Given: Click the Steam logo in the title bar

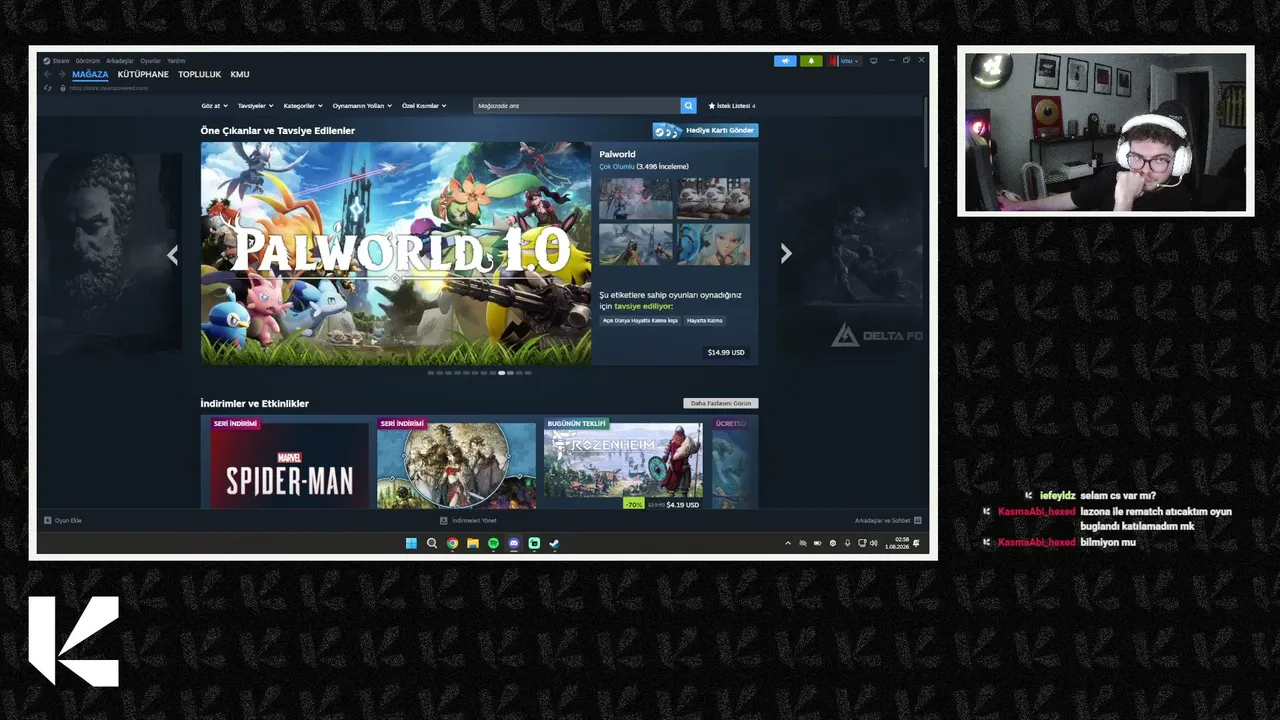Looking at the screenshot, I should coord(46,61).
